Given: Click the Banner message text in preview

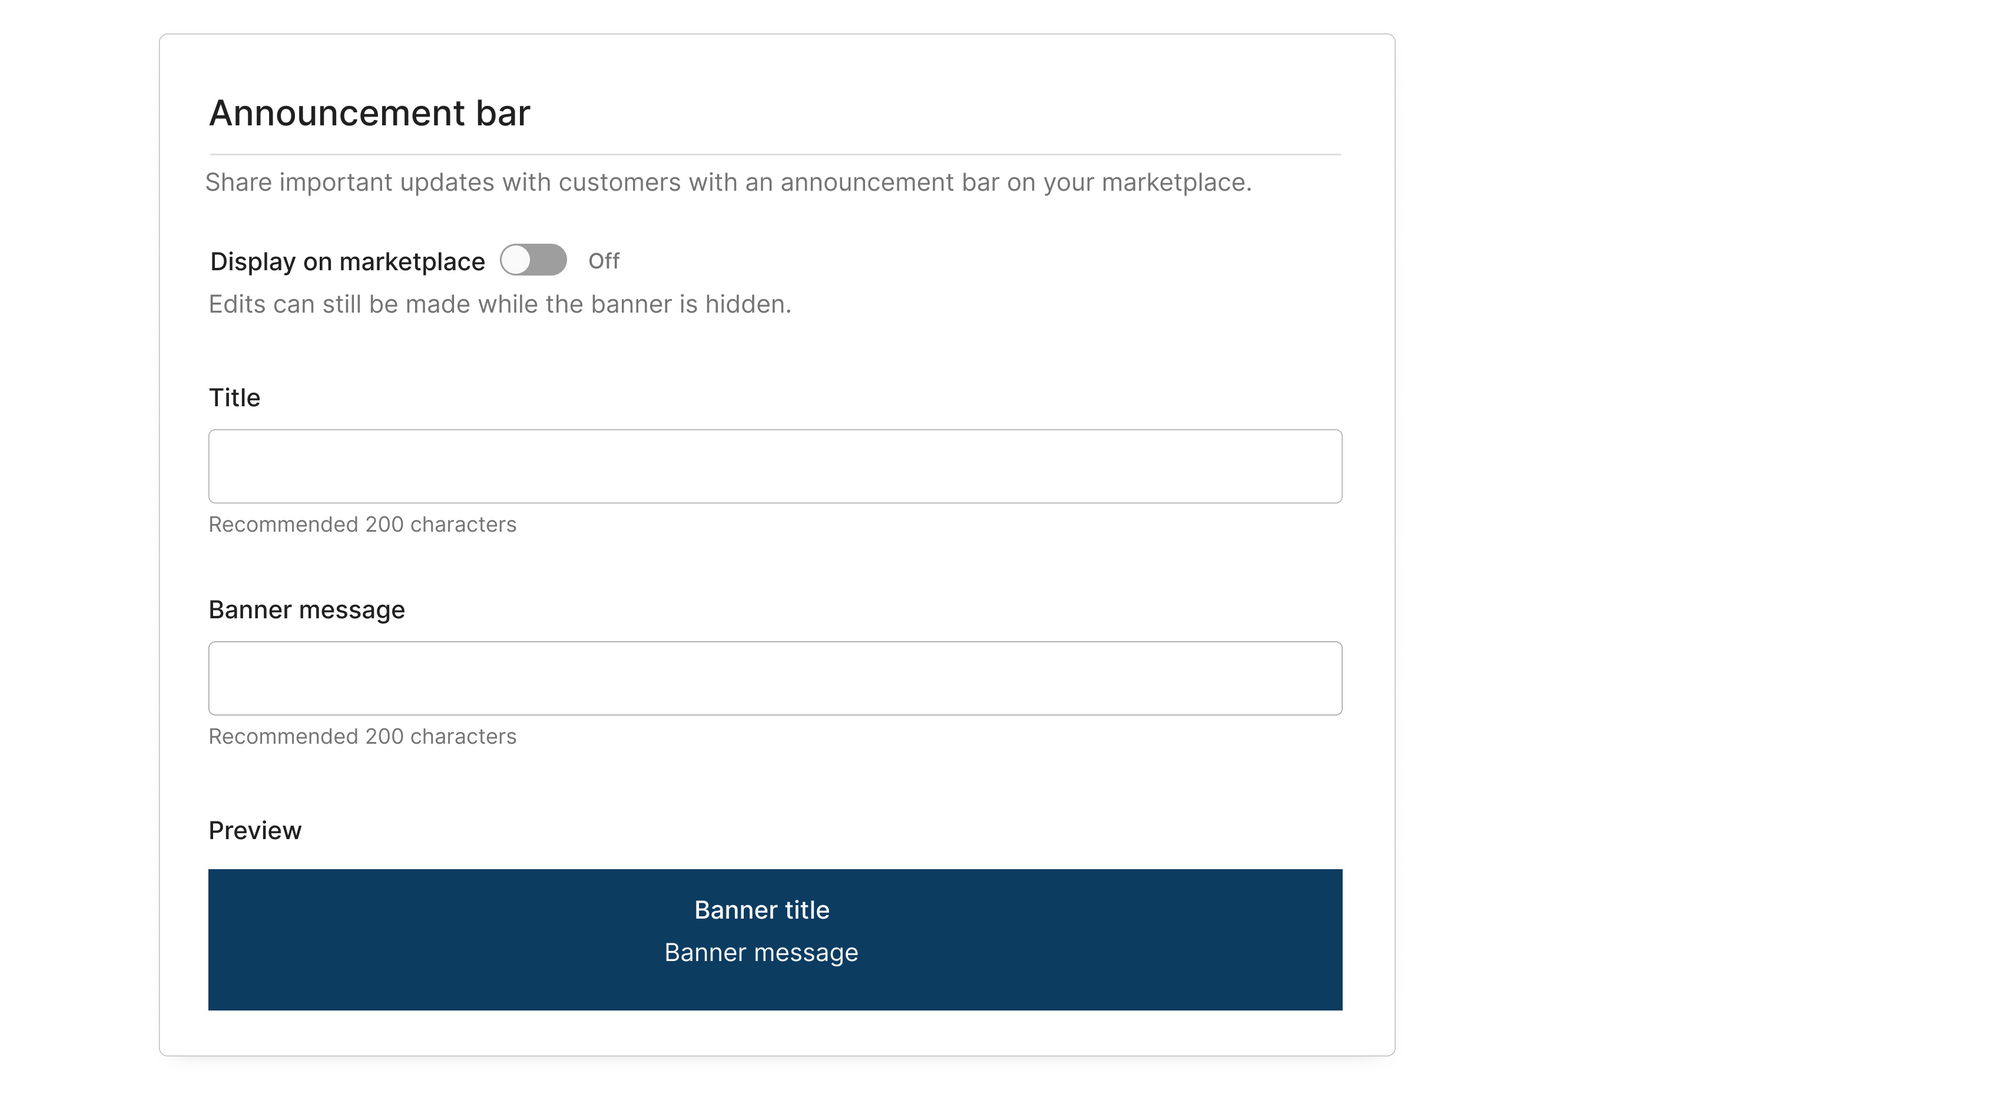Looking at the screenshot, I should (x=761, y=953).
